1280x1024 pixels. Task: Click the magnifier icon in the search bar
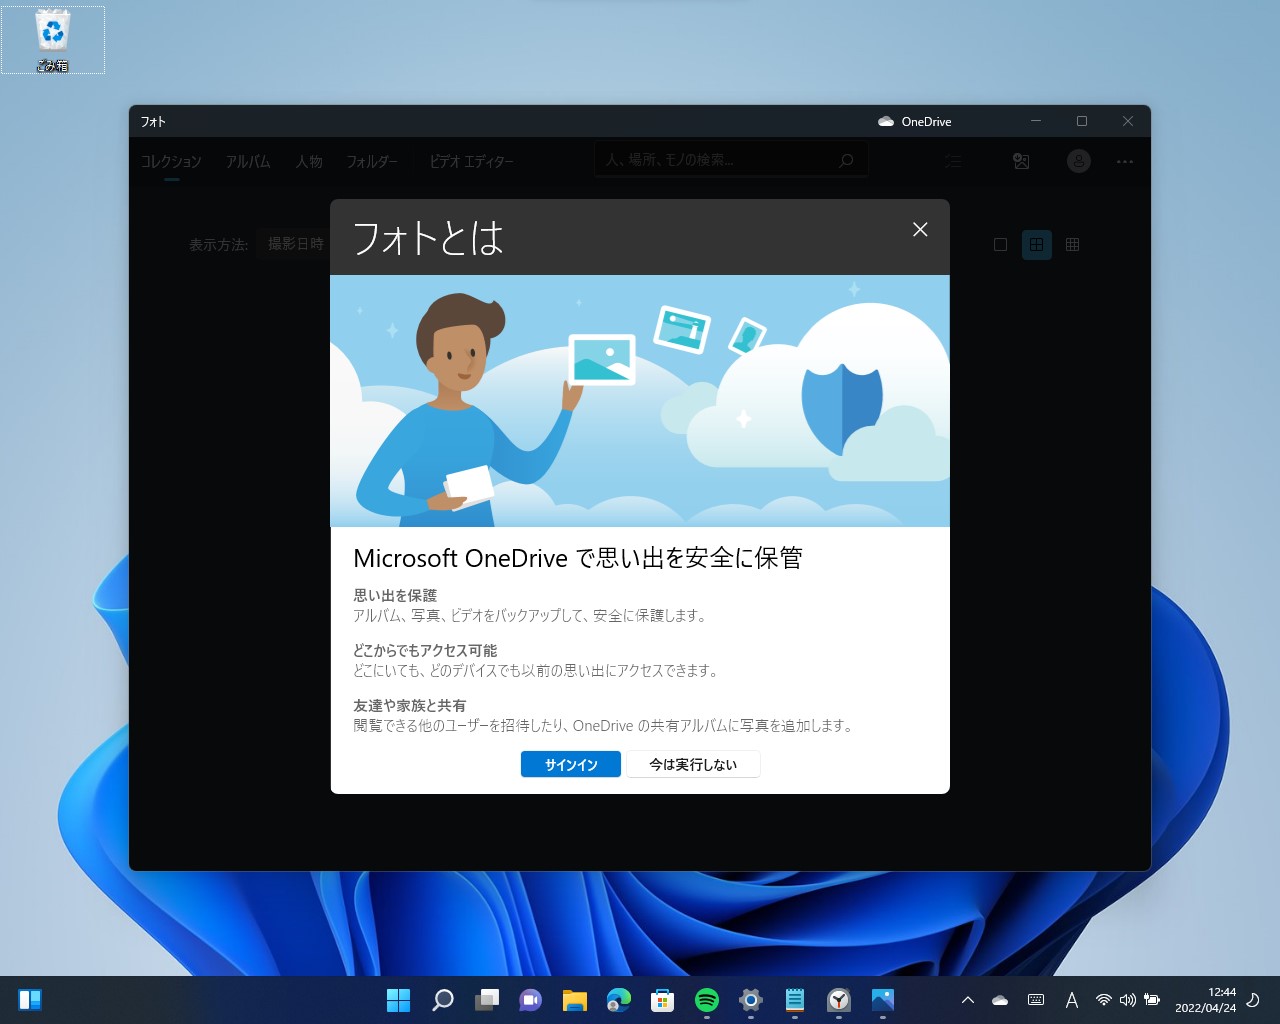[x=846, y=159]
